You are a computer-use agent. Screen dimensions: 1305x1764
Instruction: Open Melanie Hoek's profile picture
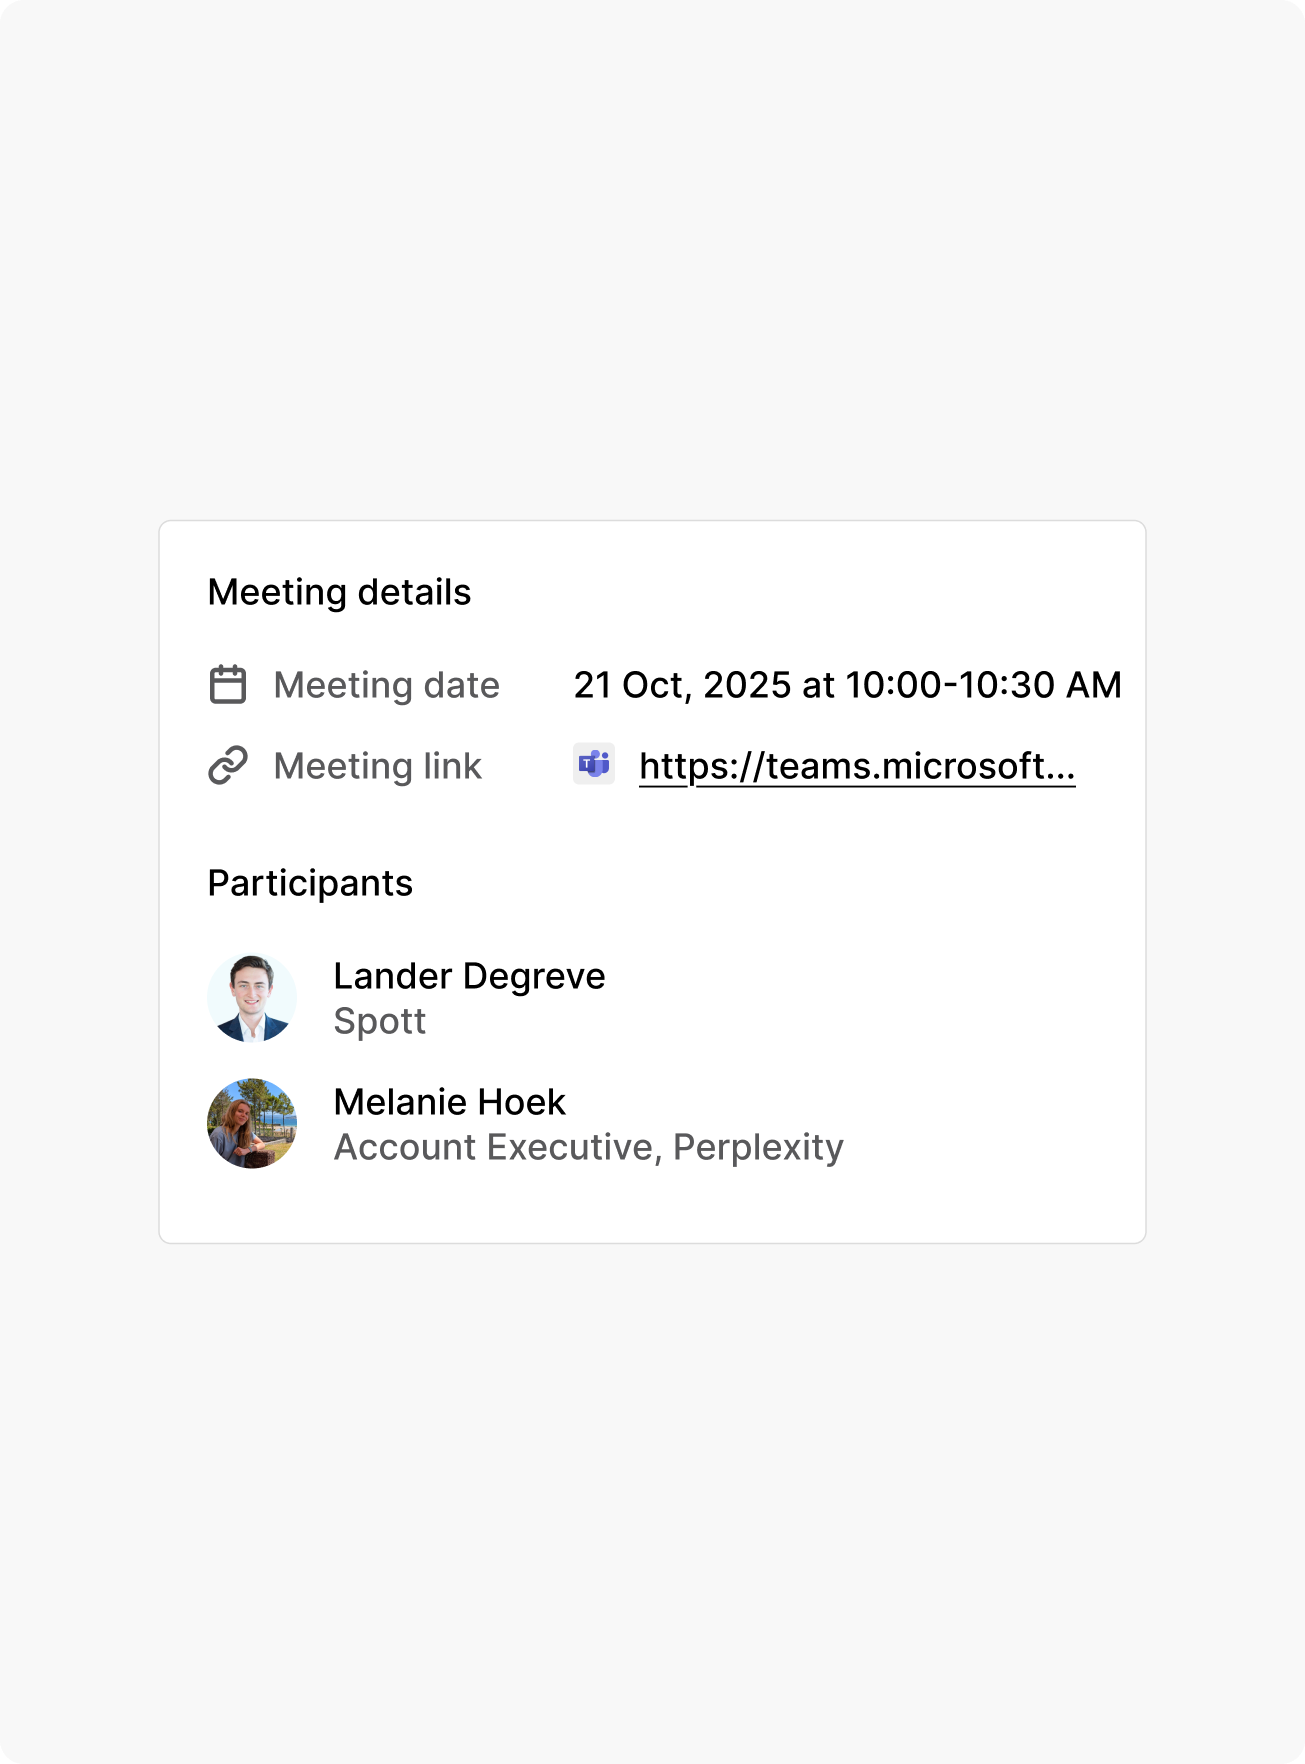point(252,1122)
